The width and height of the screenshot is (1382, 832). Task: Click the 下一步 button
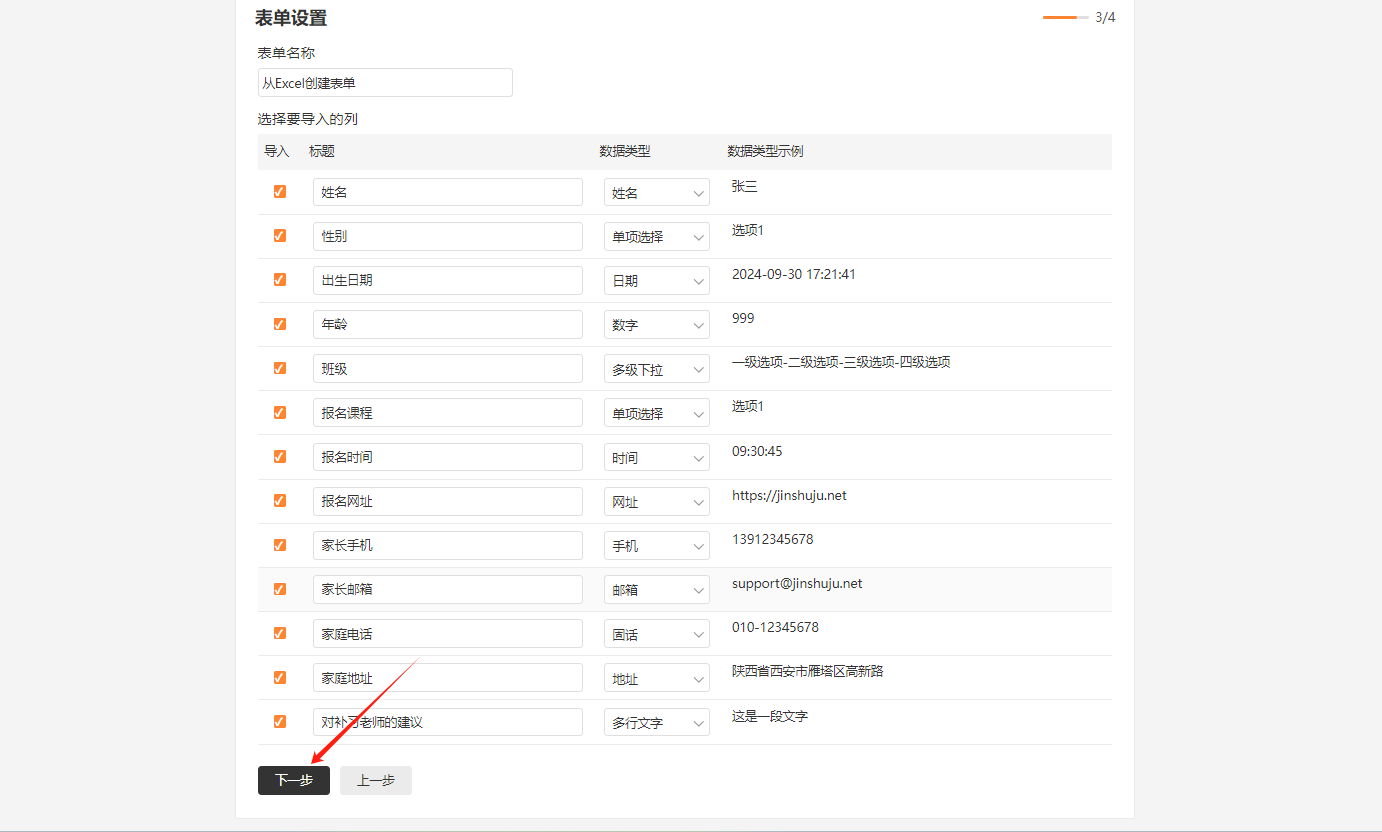[x=294, y=780]
